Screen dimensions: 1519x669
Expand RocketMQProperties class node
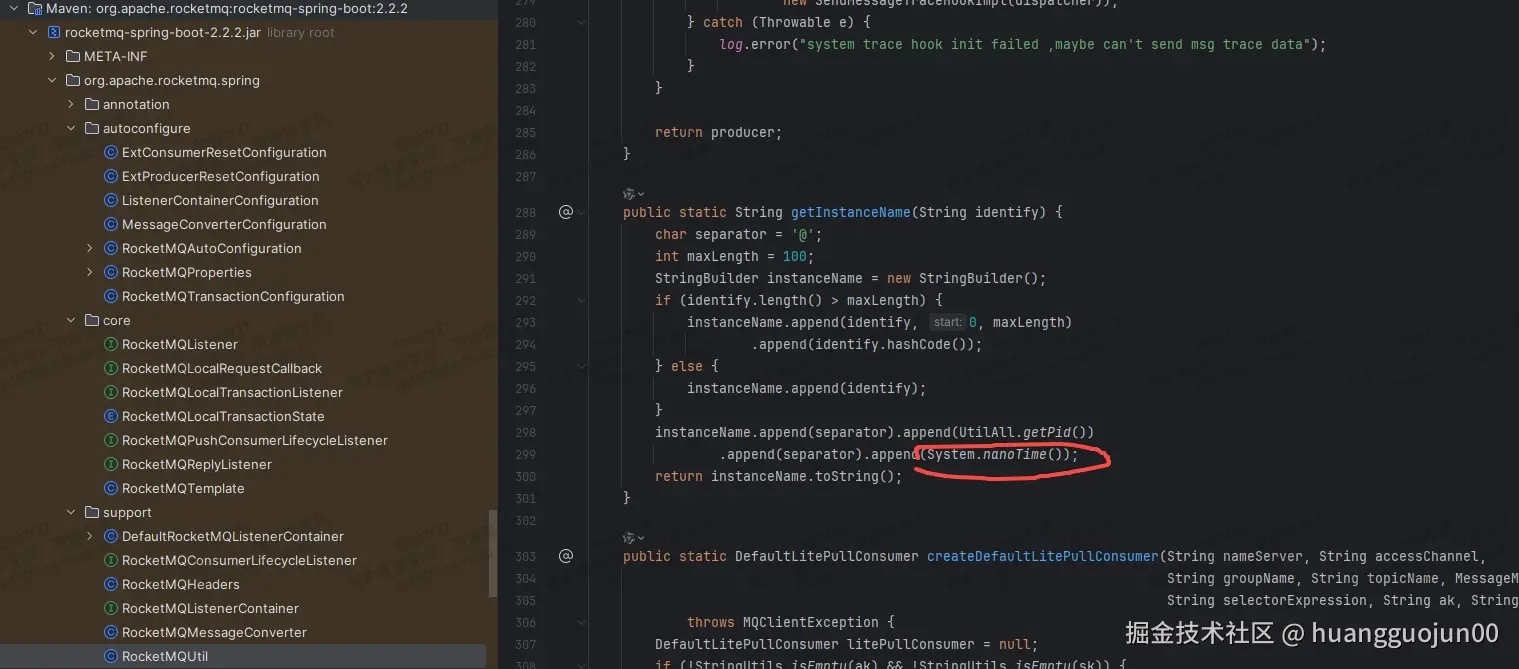coord(90,272)
